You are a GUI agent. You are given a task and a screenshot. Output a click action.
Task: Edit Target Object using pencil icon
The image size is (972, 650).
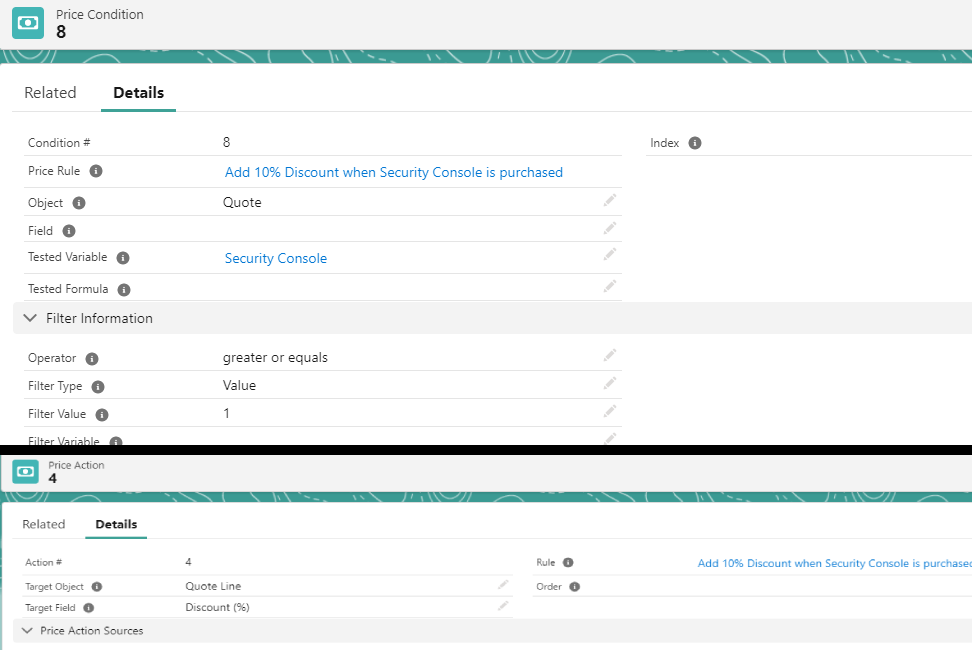coord(503,585)
